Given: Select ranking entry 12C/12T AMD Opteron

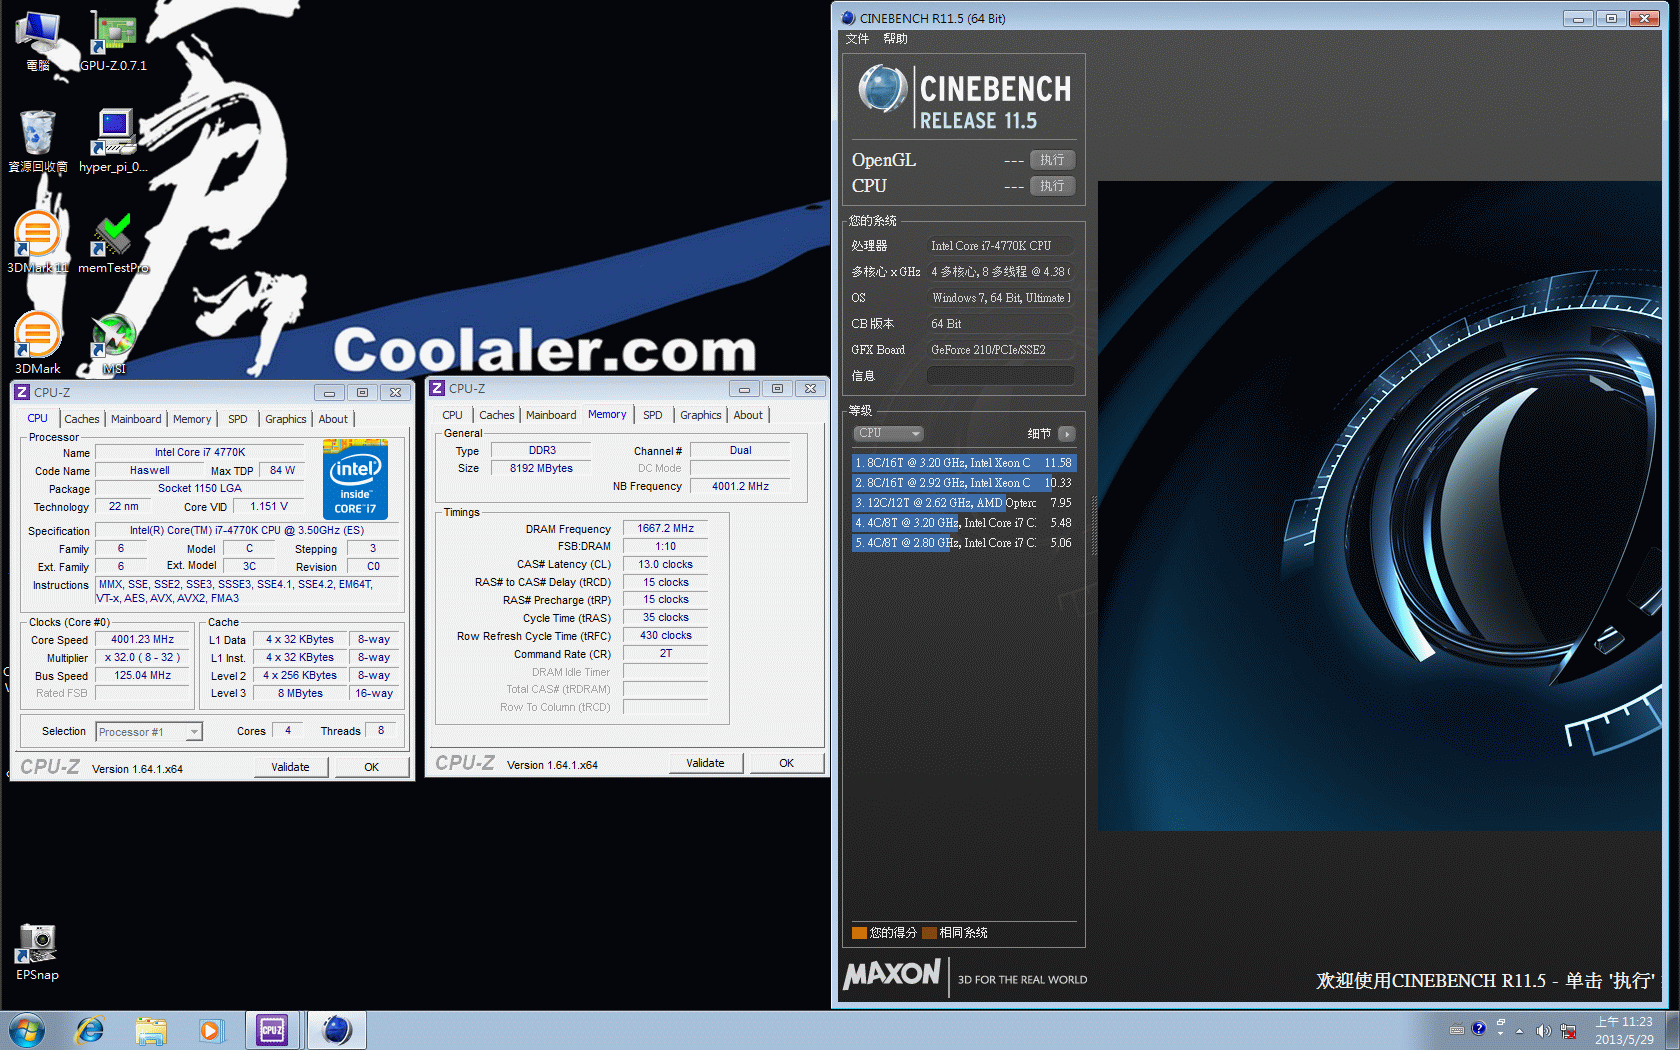Looking at the screenshot, I should [964, 503].
